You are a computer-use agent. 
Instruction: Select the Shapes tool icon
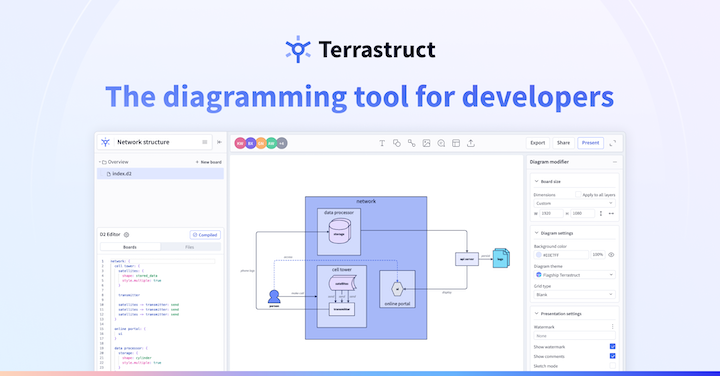[x=397, y=143]
